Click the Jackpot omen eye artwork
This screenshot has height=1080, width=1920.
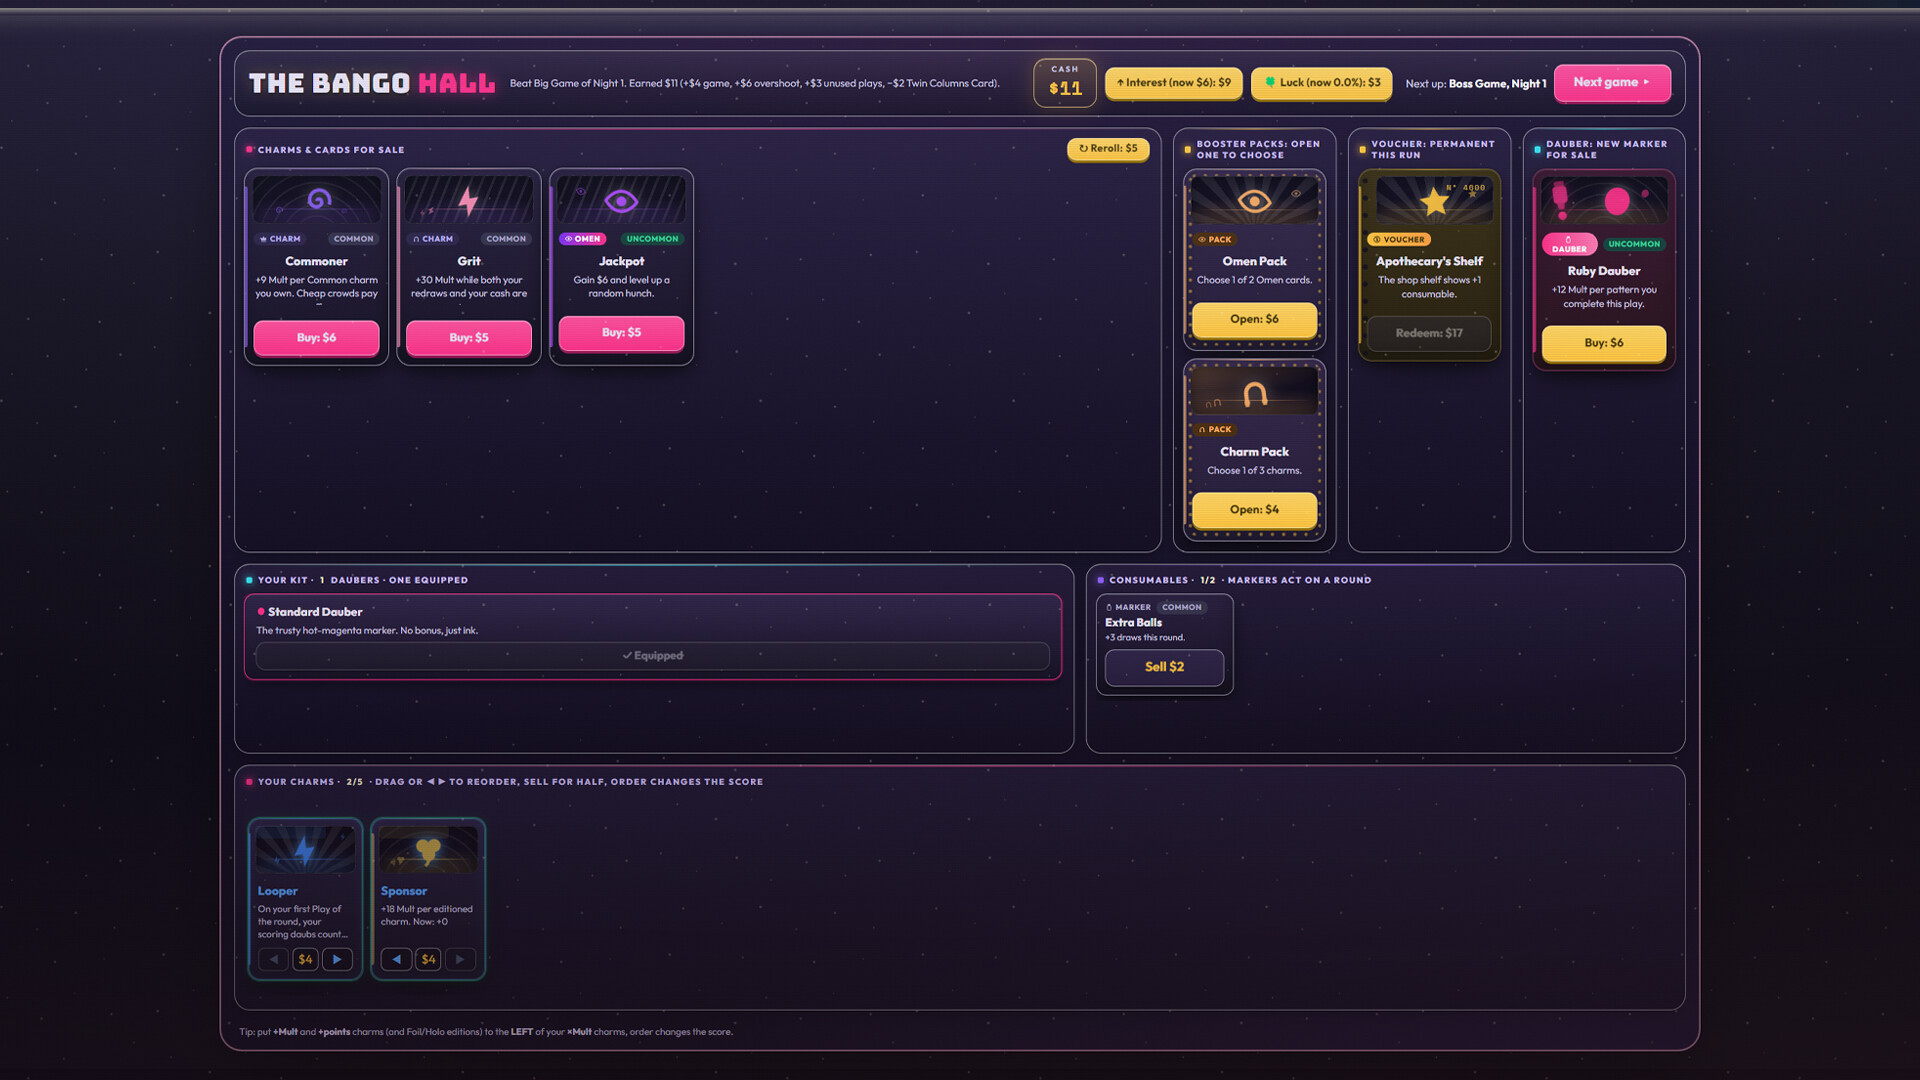pos(621,199)
